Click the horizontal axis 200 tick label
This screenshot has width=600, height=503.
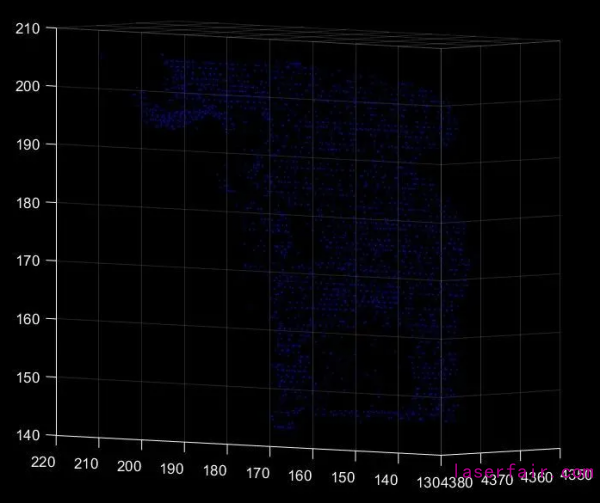pos(130,468)
